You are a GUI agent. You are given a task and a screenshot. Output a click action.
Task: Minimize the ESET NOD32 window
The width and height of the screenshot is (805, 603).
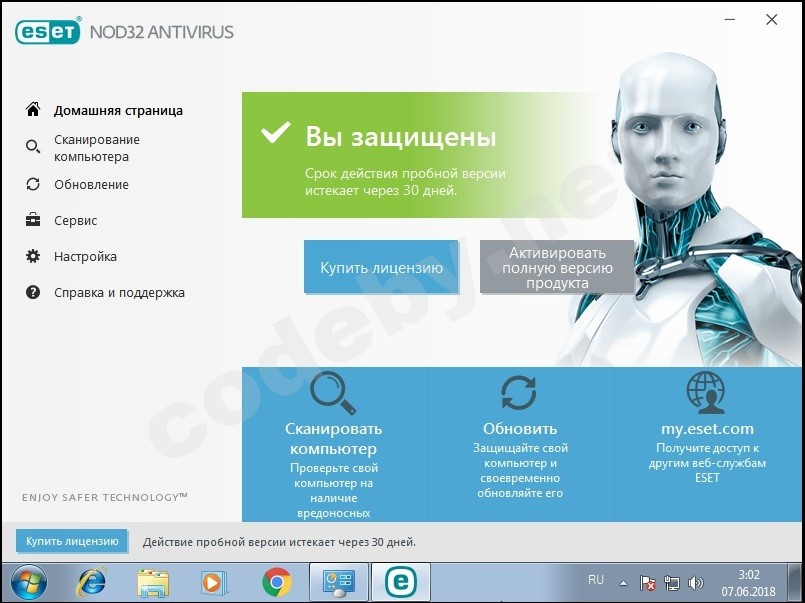tap(730, 20)
